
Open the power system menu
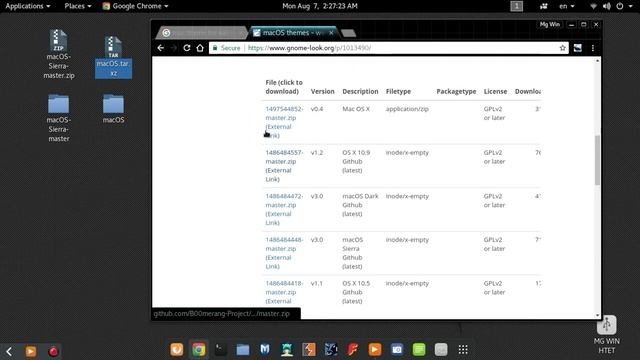624,6
